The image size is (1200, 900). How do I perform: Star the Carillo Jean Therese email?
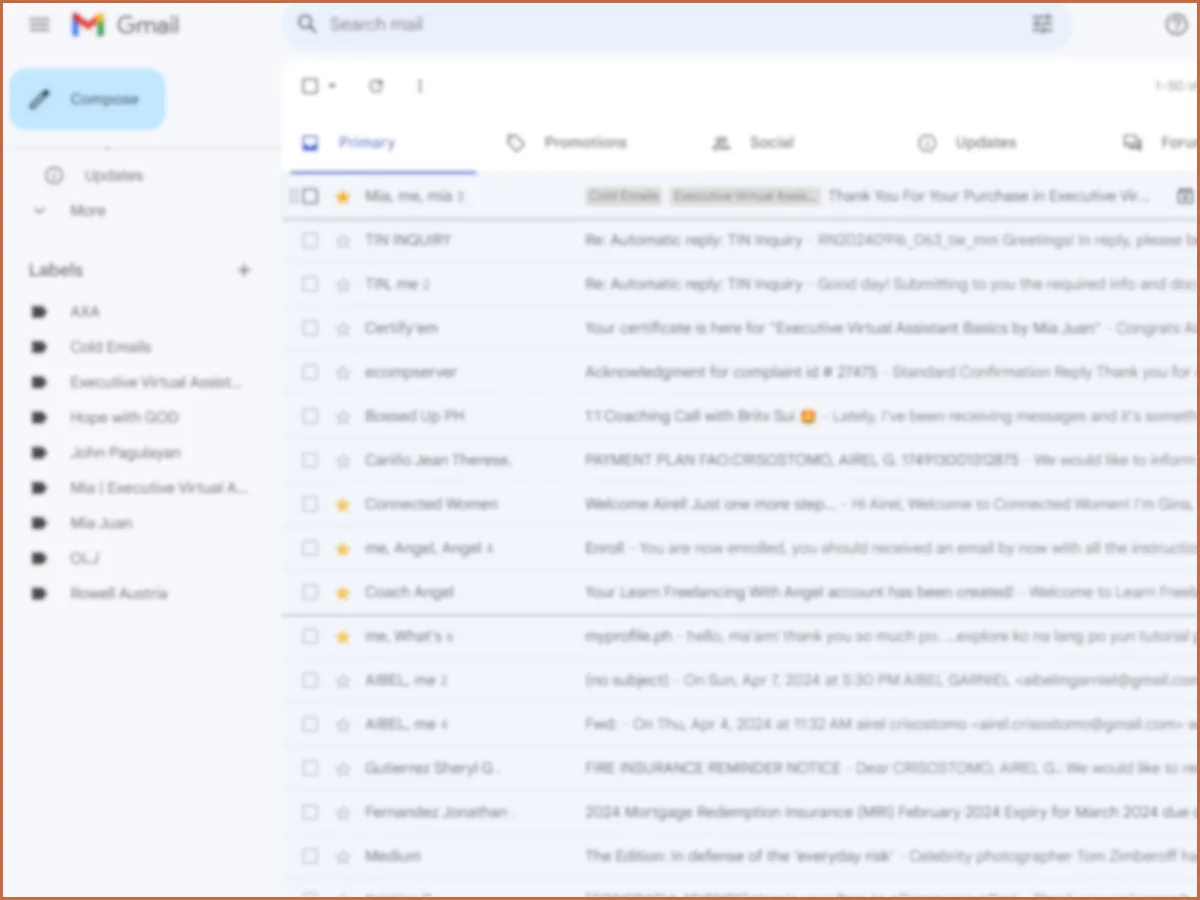click(343, 460)
